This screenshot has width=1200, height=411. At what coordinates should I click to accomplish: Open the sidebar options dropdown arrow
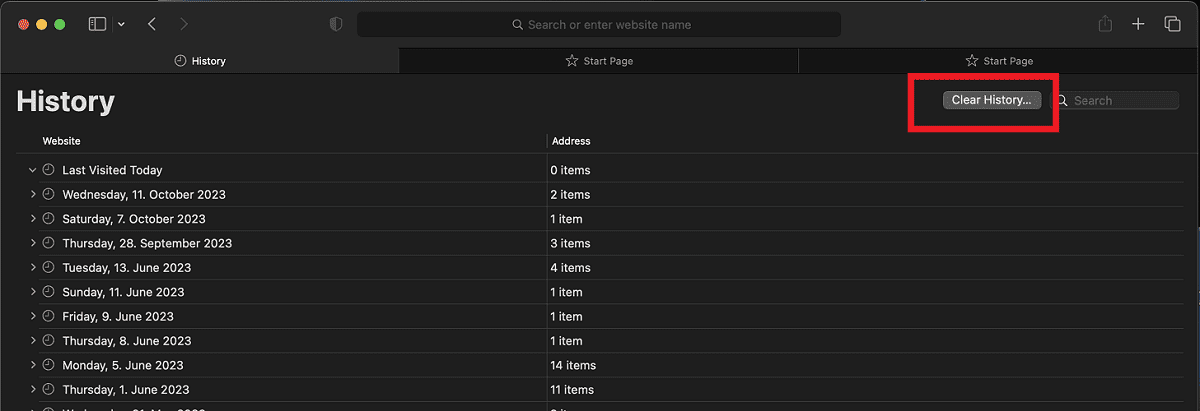[x=121, y=24]
